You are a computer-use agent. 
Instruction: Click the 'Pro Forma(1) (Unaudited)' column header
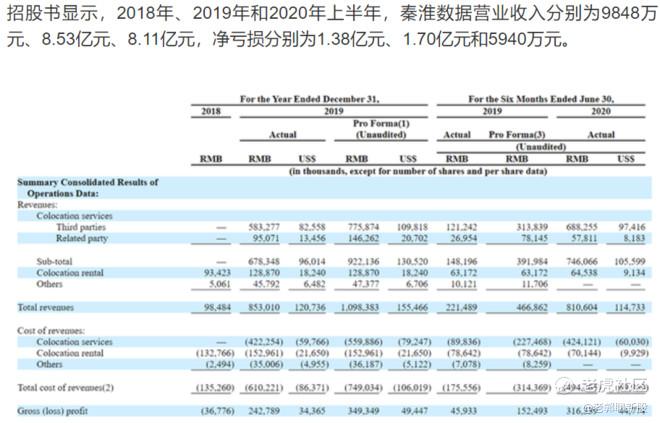[381, 129]
